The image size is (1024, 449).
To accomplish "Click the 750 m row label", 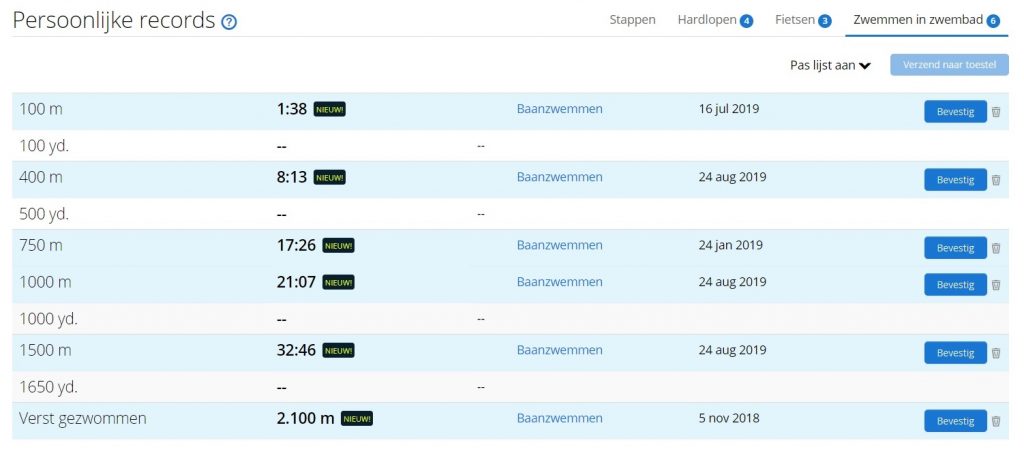I will coord(40,245).
